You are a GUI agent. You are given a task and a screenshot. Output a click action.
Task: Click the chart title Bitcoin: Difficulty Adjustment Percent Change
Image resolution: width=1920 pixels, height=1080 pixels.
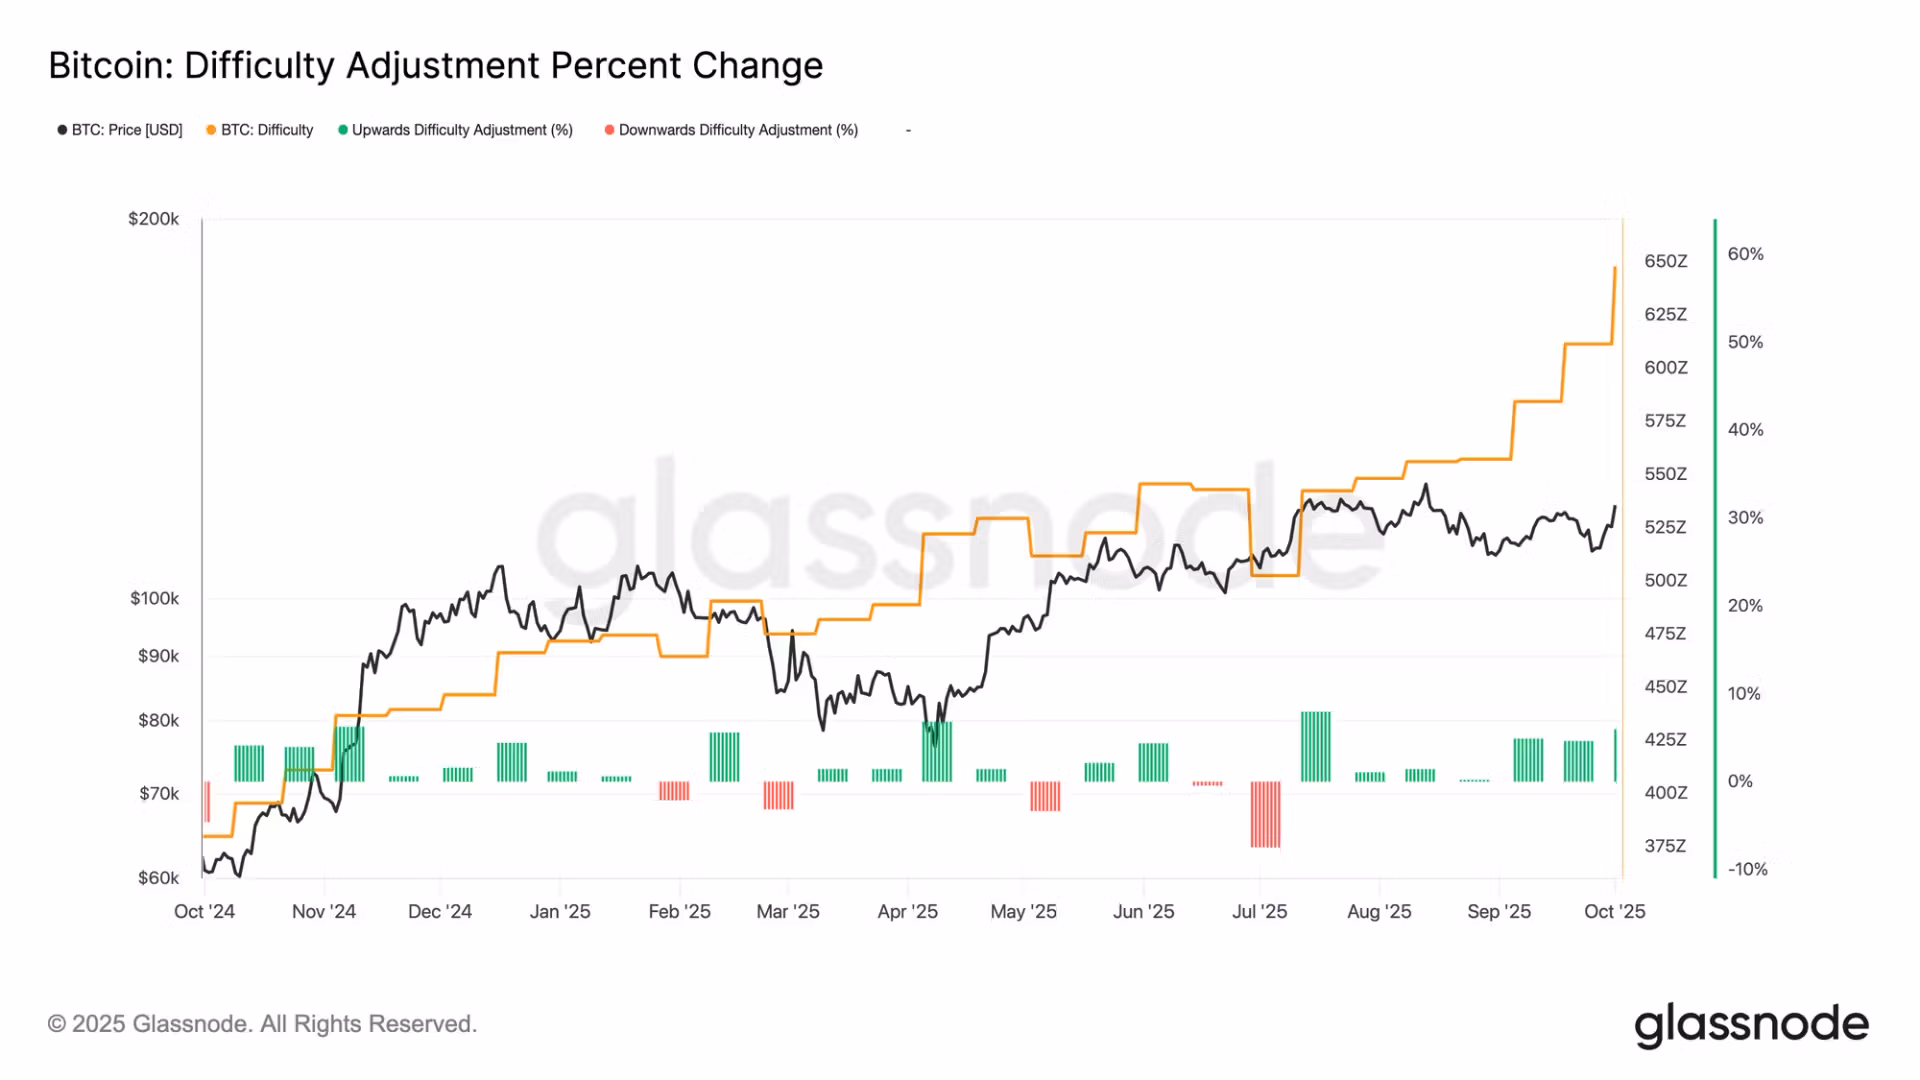pos(436,66)
